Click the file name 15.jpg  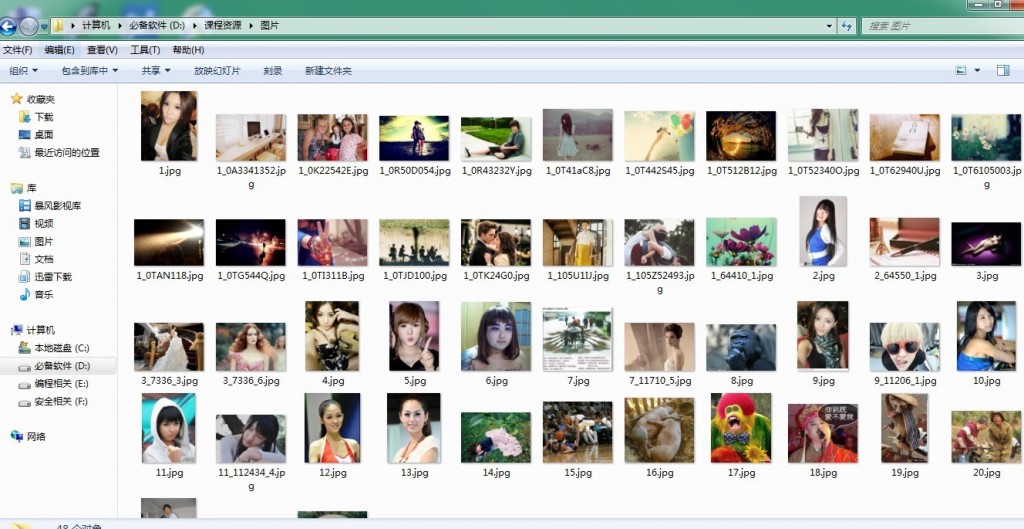[x=578, y=473]
